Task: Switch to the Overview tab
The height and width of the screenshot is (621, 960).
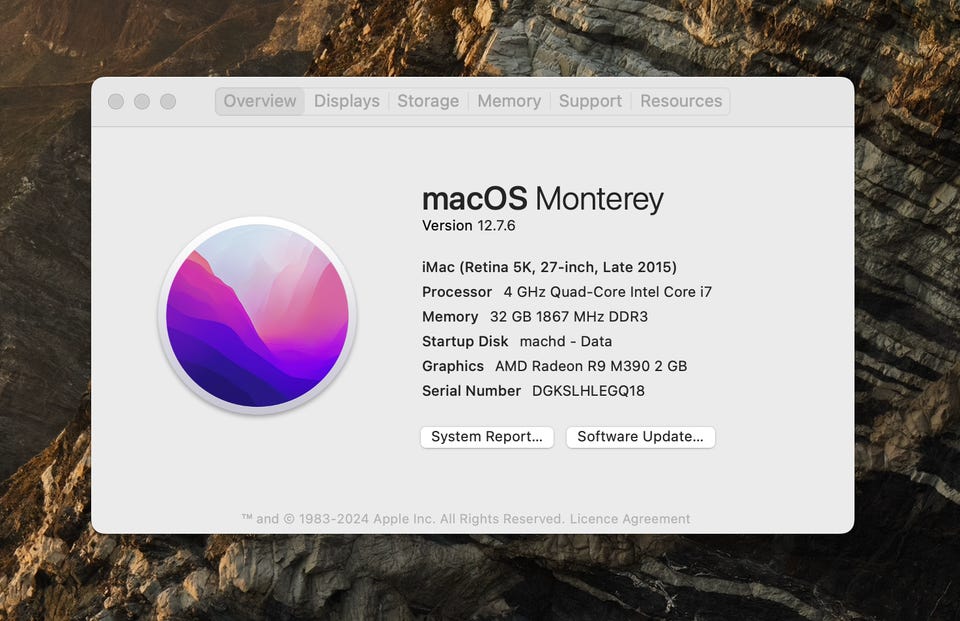Action: [x=260, y=101]
